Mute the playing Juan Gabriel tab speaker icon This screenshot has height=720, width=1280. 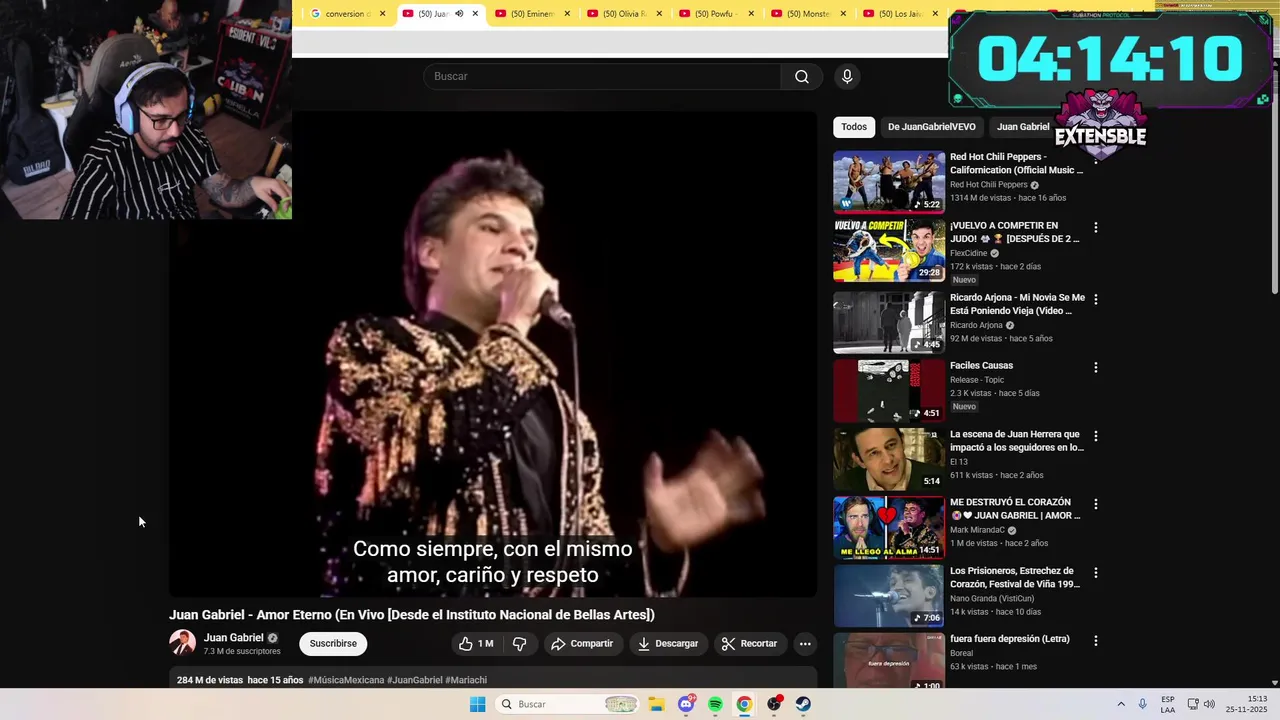[459, 14]
